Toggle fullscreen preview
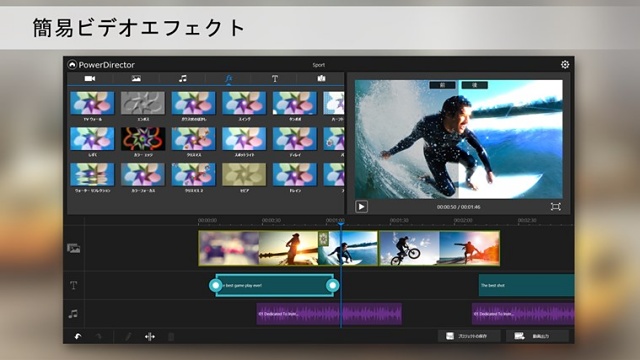The height and width of the screenshot is (360, 640). [x=556, y=207]
